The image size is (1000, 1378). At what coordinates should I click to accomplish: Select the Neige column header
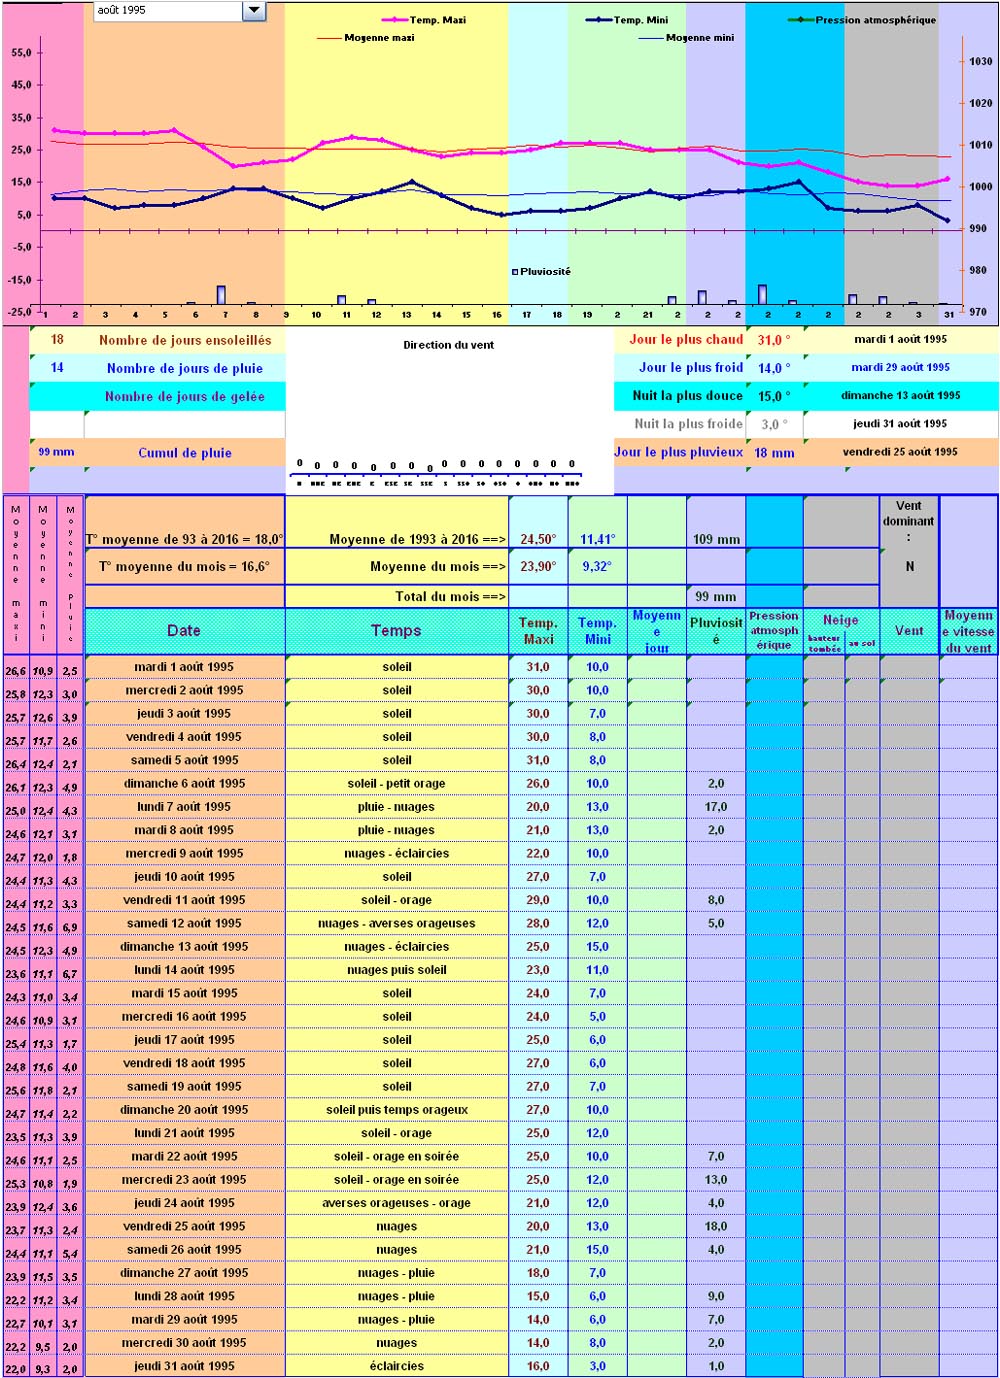click(840, 621)
